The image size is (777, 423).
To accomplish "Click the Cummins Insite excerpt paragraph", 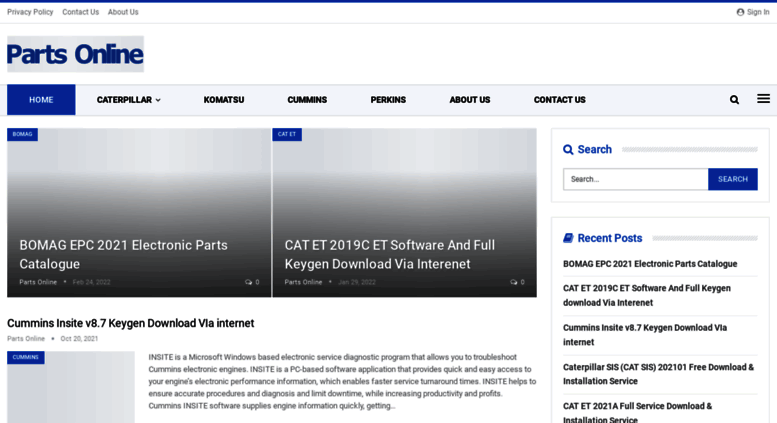I will (x=342, y=381).
